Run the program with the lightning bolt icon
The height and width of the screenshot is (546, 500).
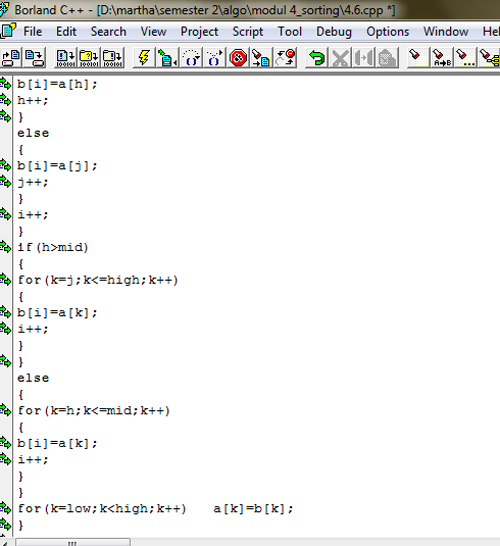click(144, 57)
